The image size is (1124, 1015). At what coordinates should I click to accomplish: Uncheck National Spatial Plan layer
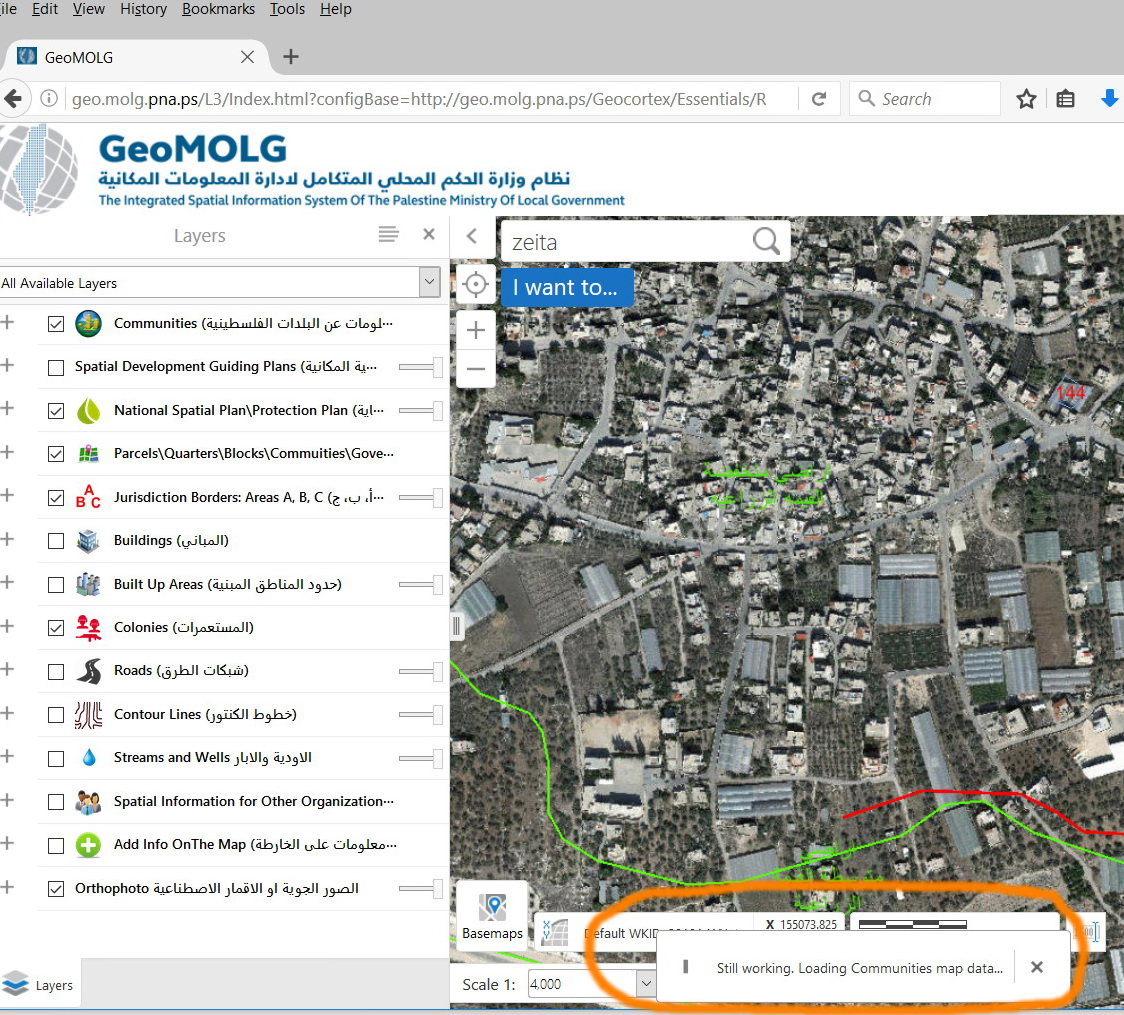(x=56, y=411)
